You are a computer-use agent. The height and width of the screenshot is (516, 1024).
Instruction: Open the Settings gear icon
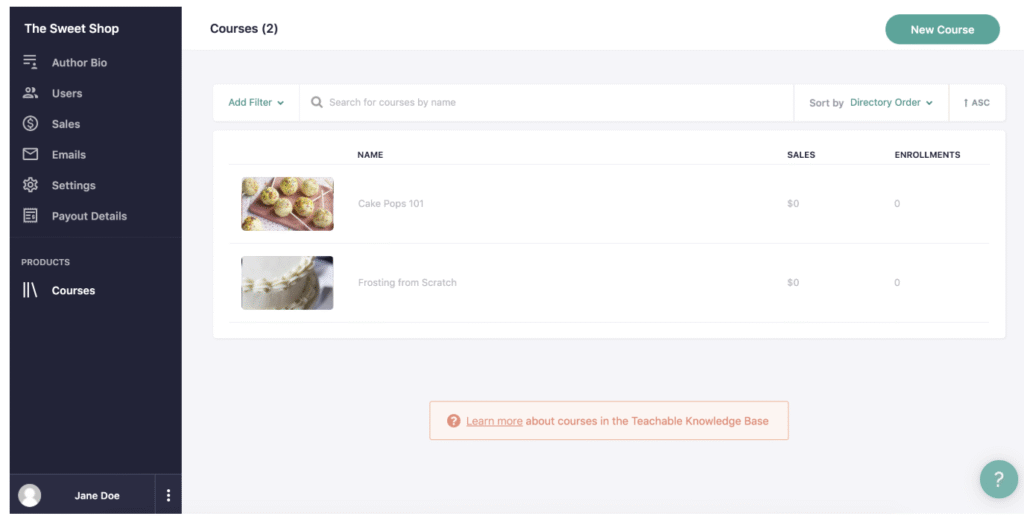tap(30, 185)
